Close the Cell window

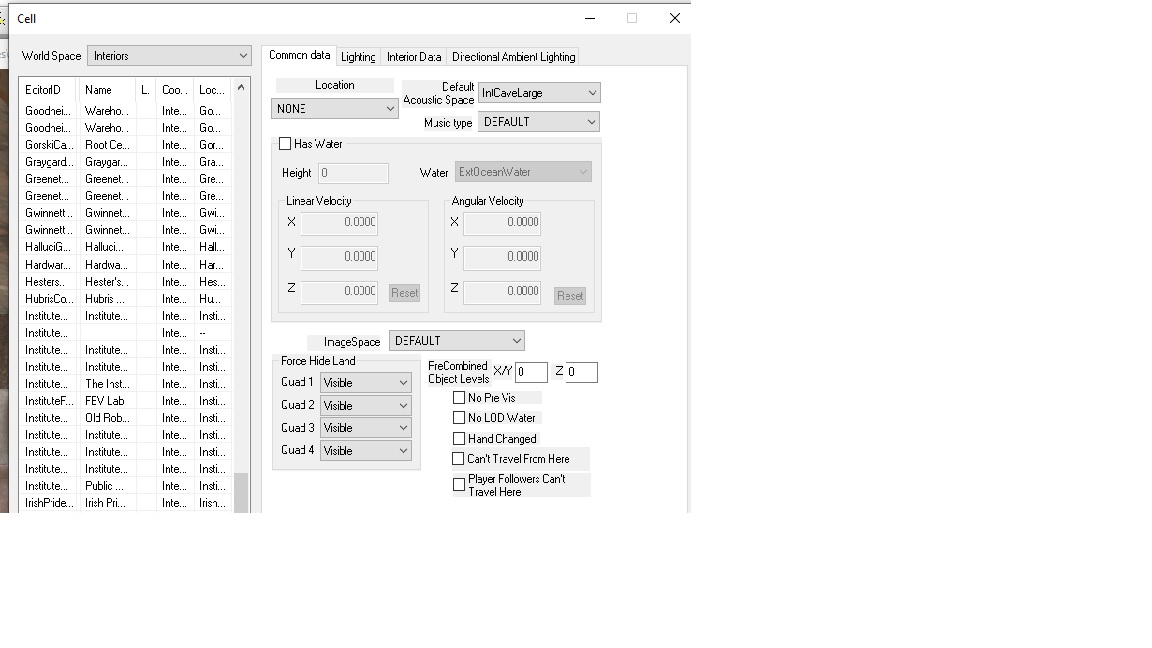point(674,18)
